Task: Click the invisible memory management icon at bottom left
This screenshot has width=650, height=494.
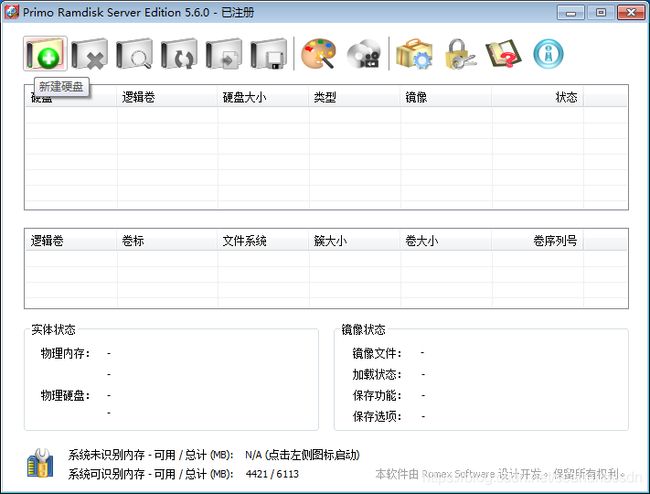Action: 40,463
